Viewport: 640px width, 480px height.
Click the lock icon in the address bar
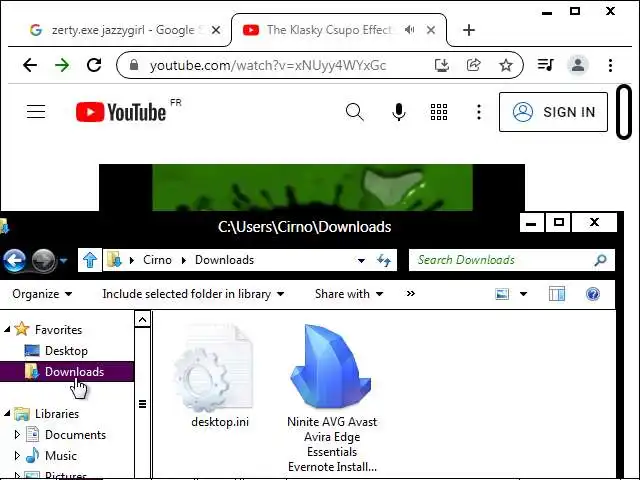click(x=134, y=65)
